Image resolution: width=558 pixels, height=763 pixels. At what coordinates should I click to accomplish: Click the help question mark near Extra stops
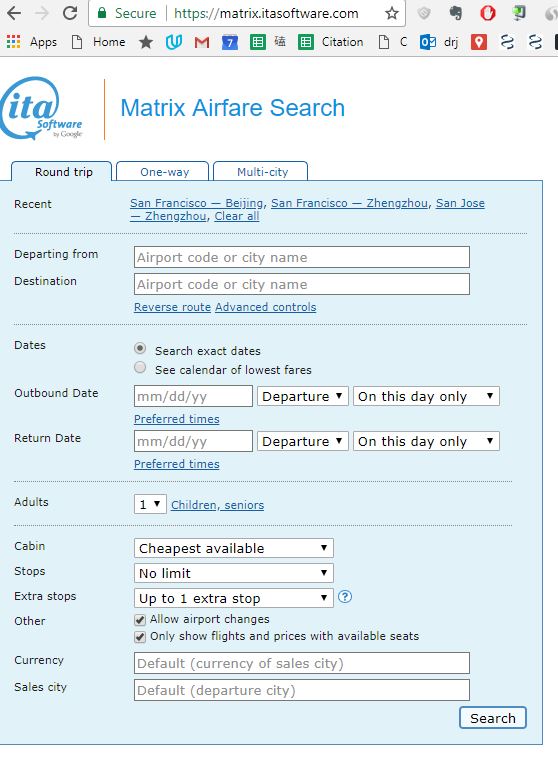coord(345,597)
